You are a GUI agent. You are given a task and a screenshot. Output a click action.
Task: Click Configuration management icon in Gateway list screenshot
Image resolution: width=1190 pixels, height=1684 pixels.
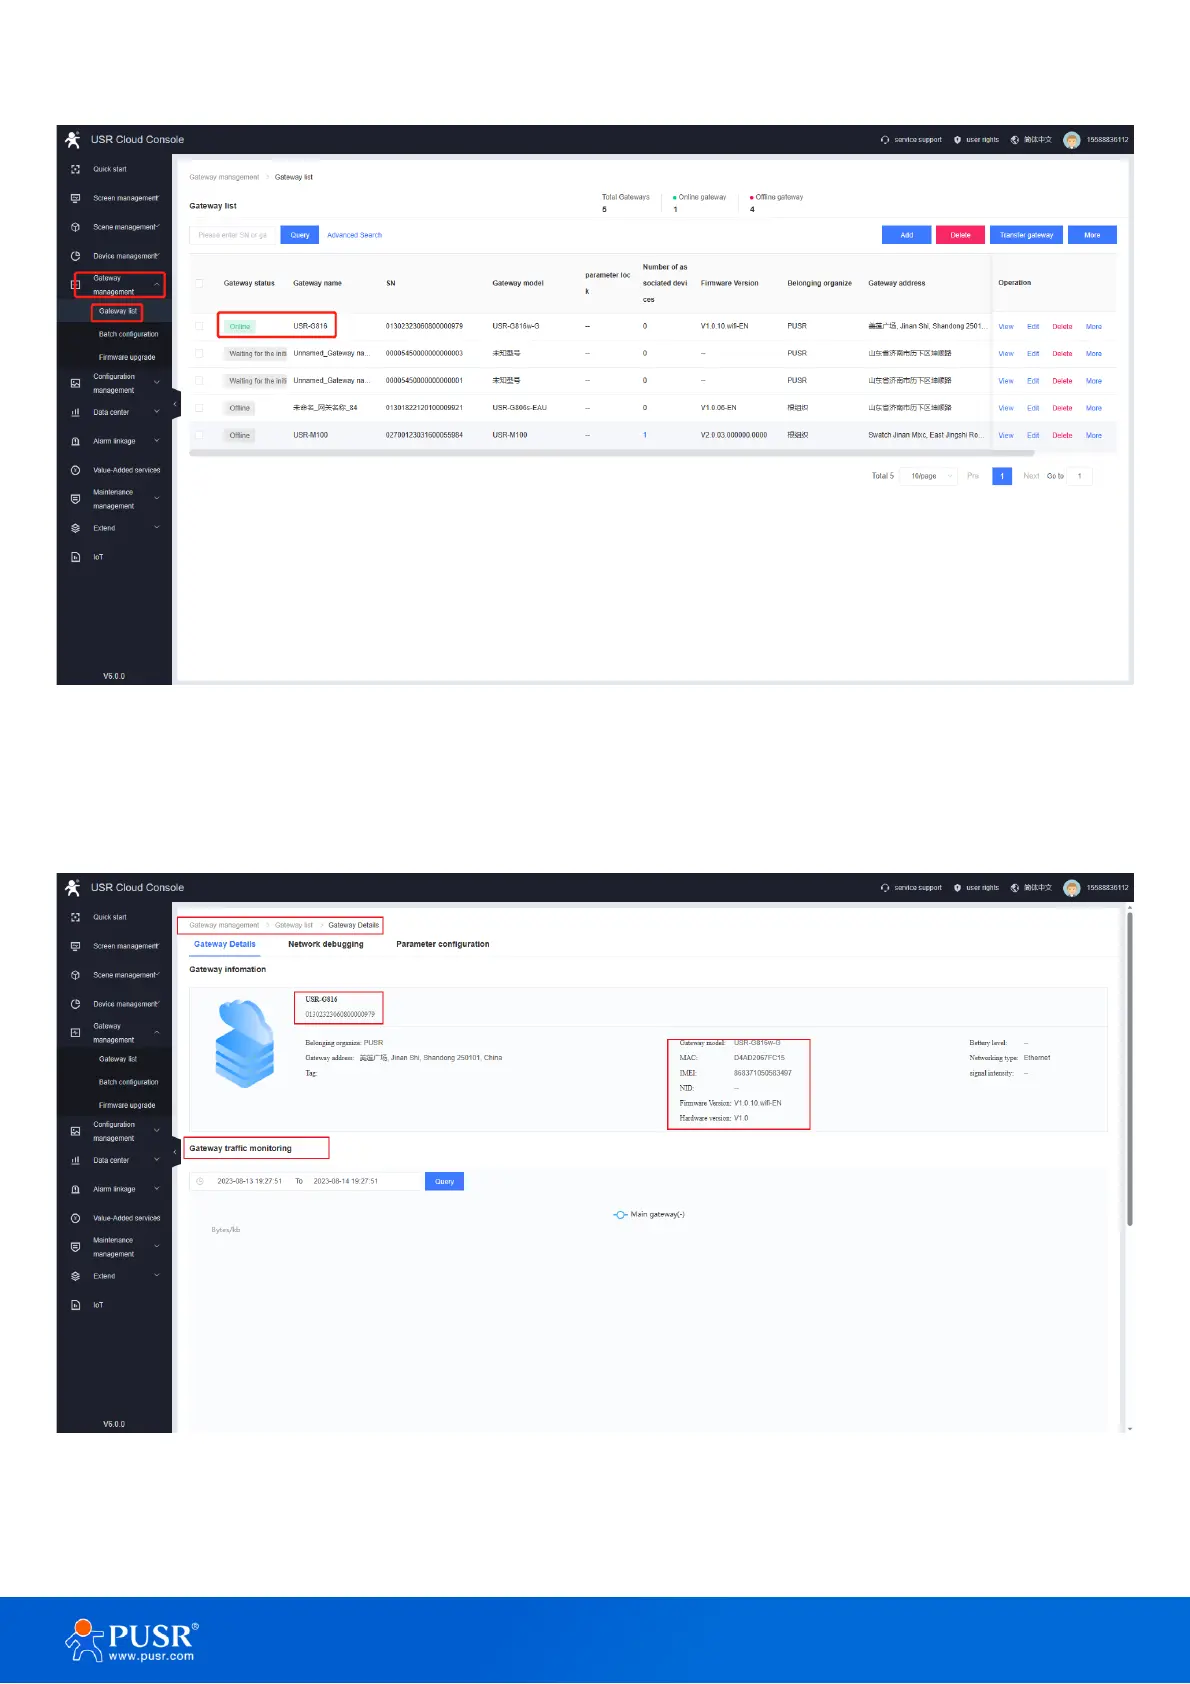(75, 383)
